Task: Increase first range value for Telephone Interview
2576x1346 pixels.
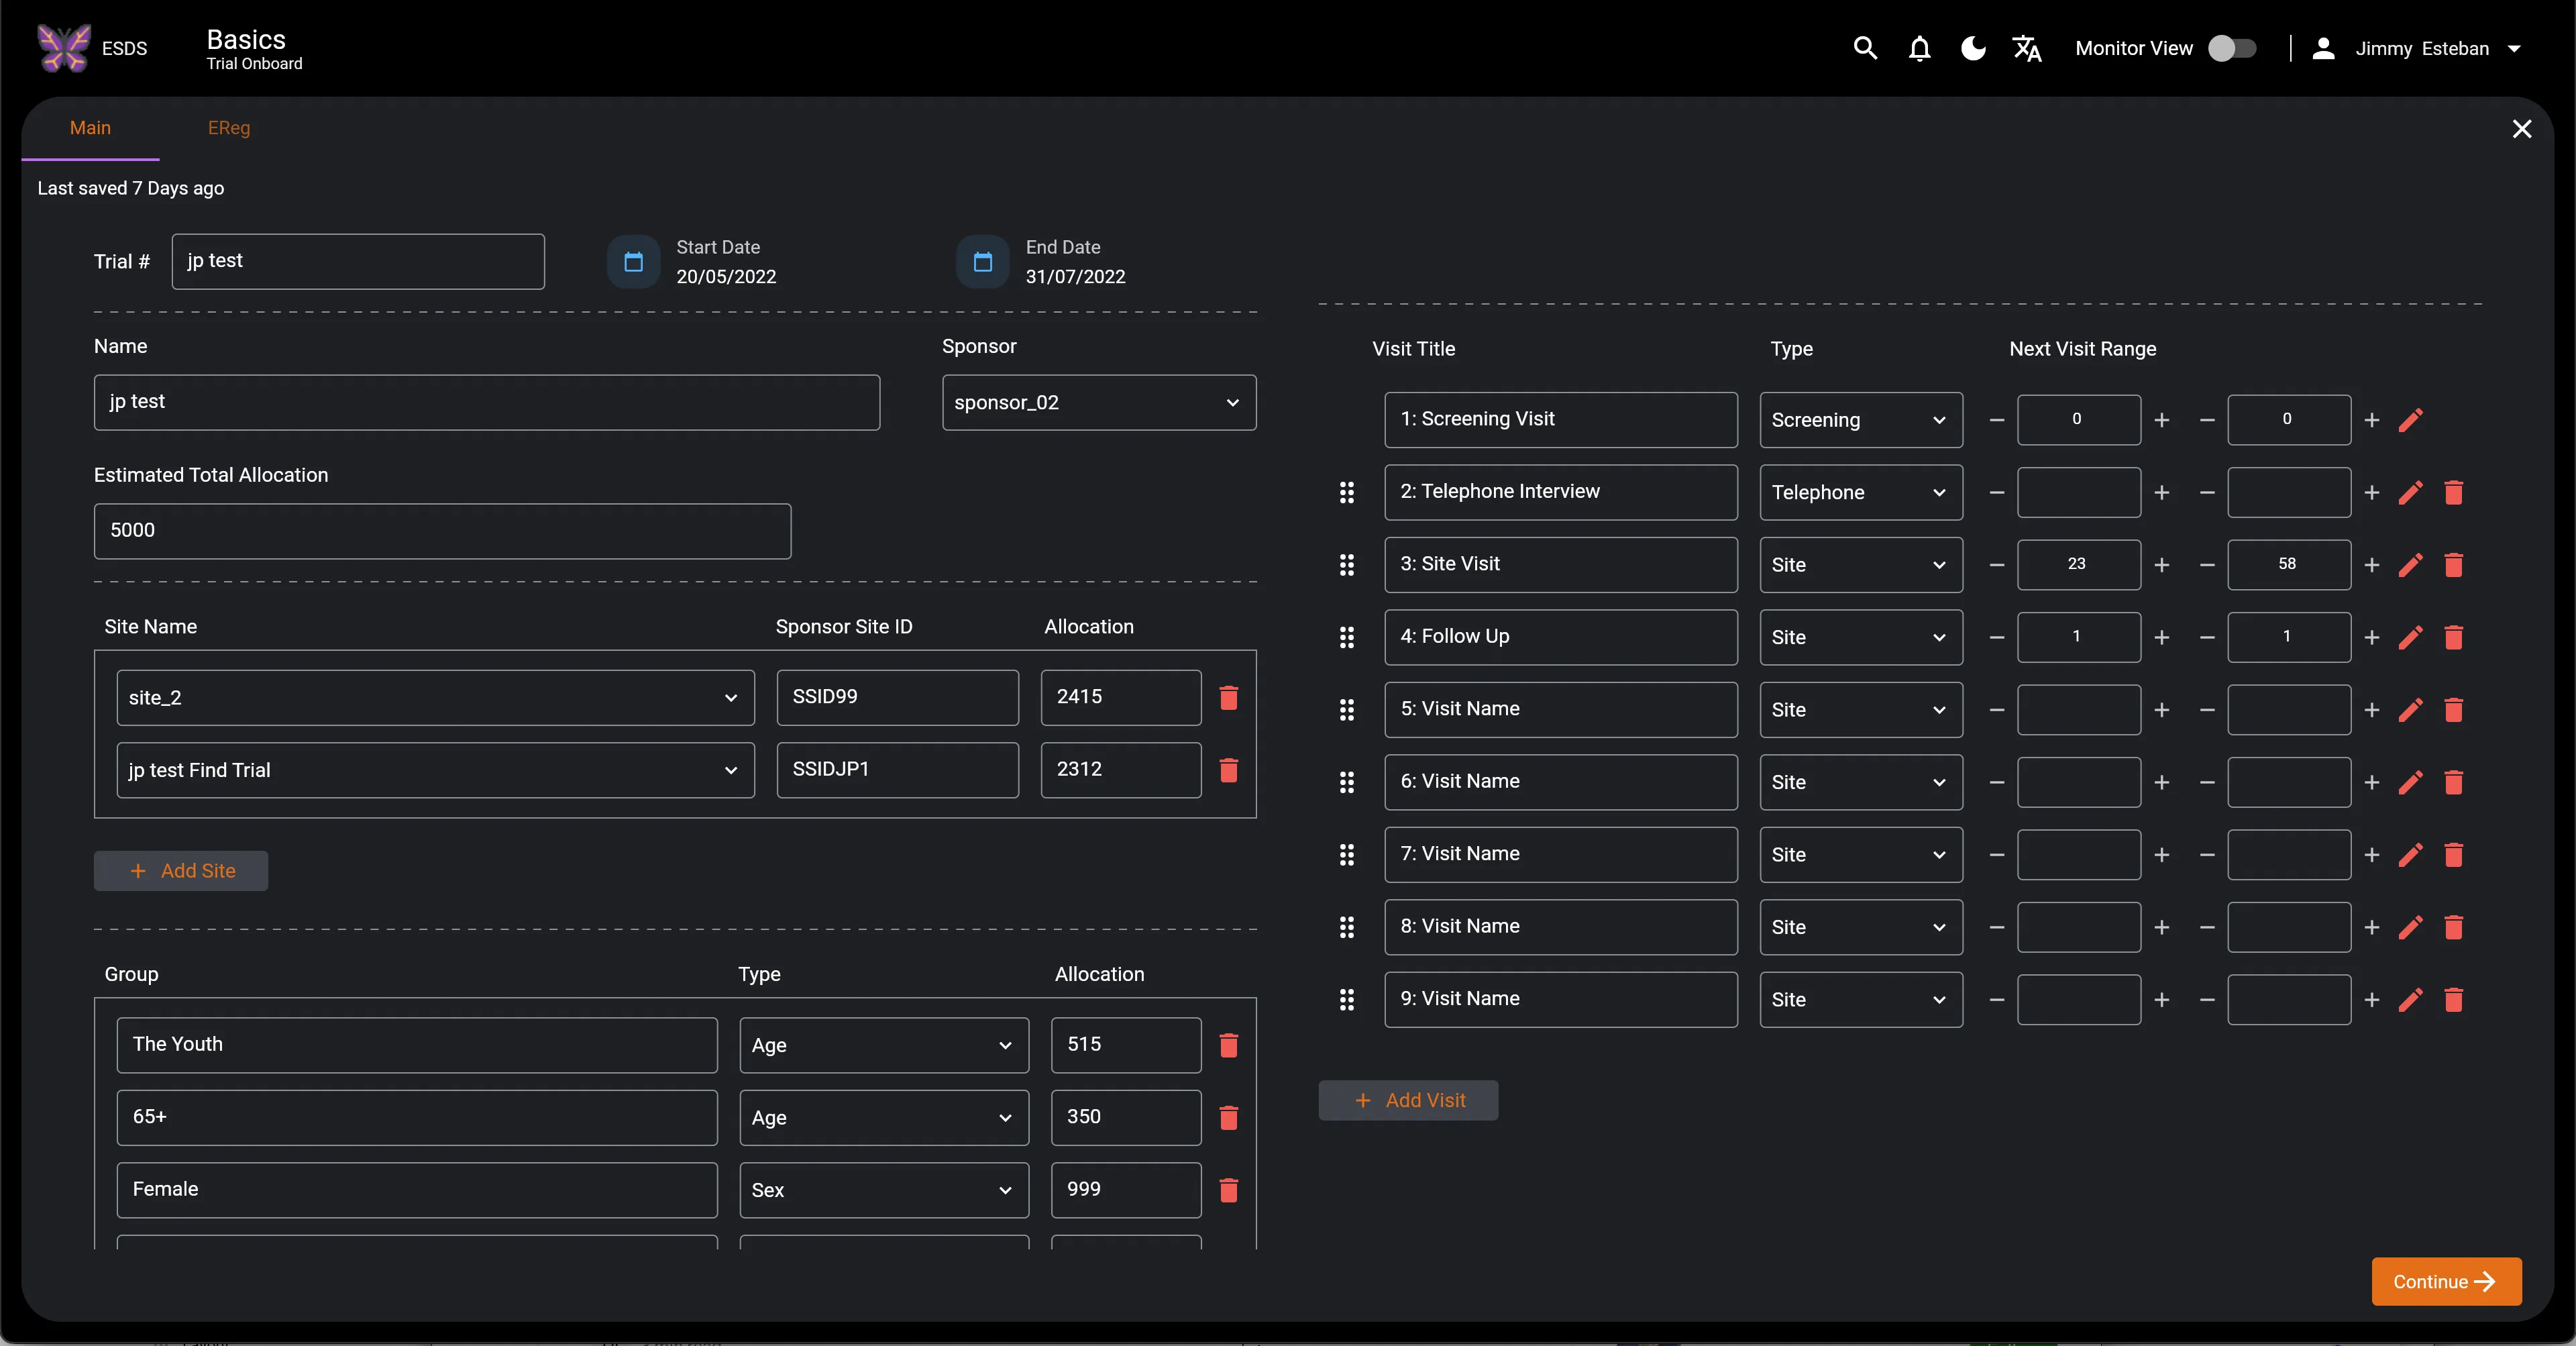Action: tap(2162, 492)
